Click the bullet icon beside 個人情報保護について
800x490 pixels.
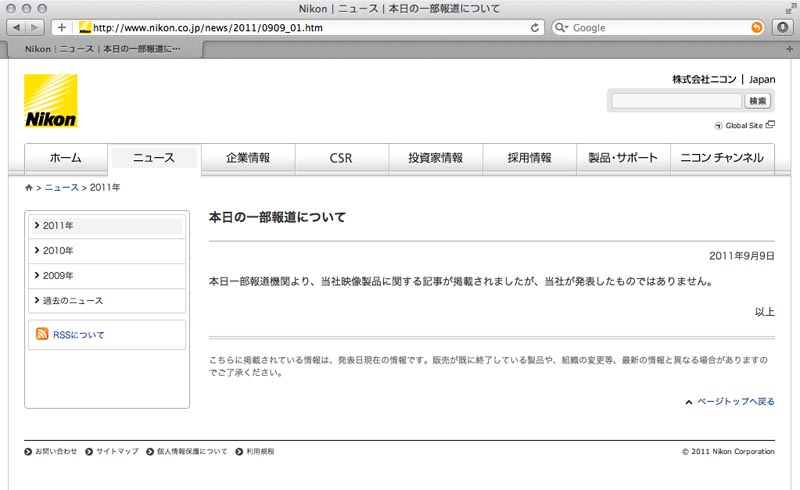[150, 452]
